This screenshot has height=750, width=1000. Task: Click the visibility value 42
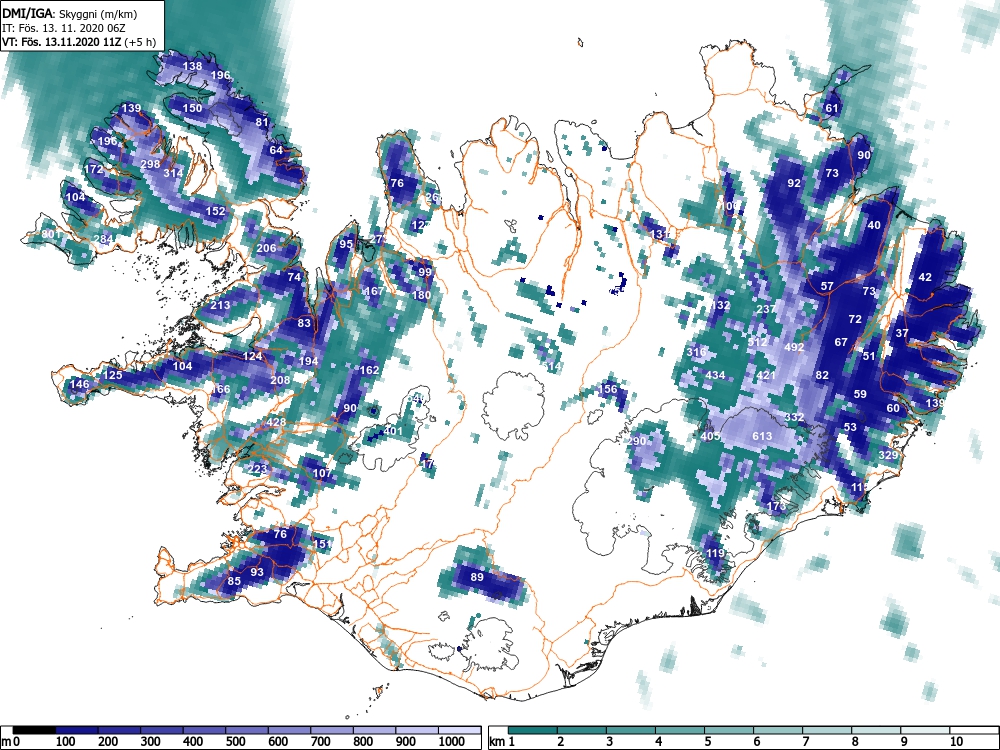925,277
